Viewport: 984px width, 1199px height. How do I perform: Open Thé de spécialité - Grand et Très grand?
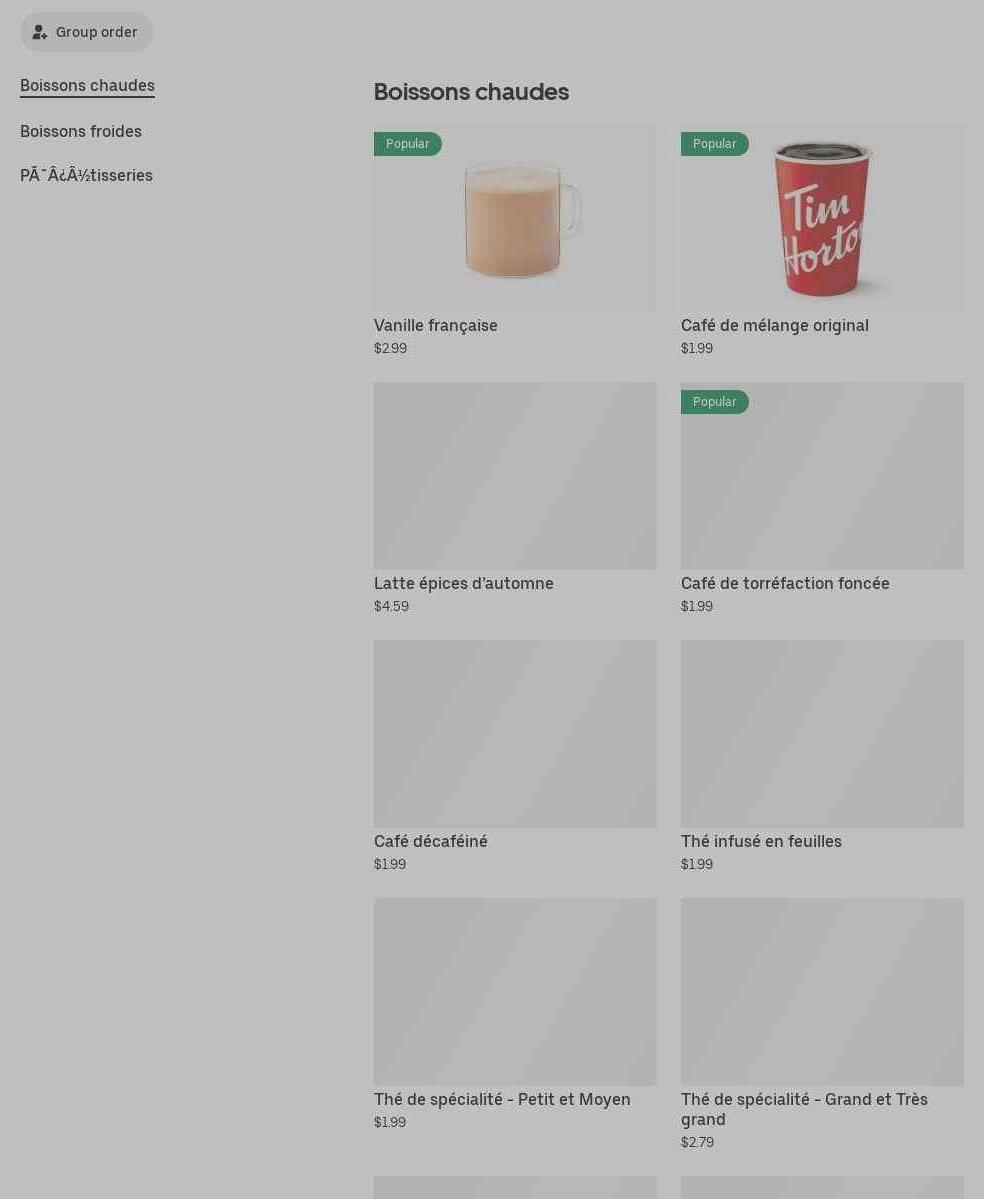804,1110
